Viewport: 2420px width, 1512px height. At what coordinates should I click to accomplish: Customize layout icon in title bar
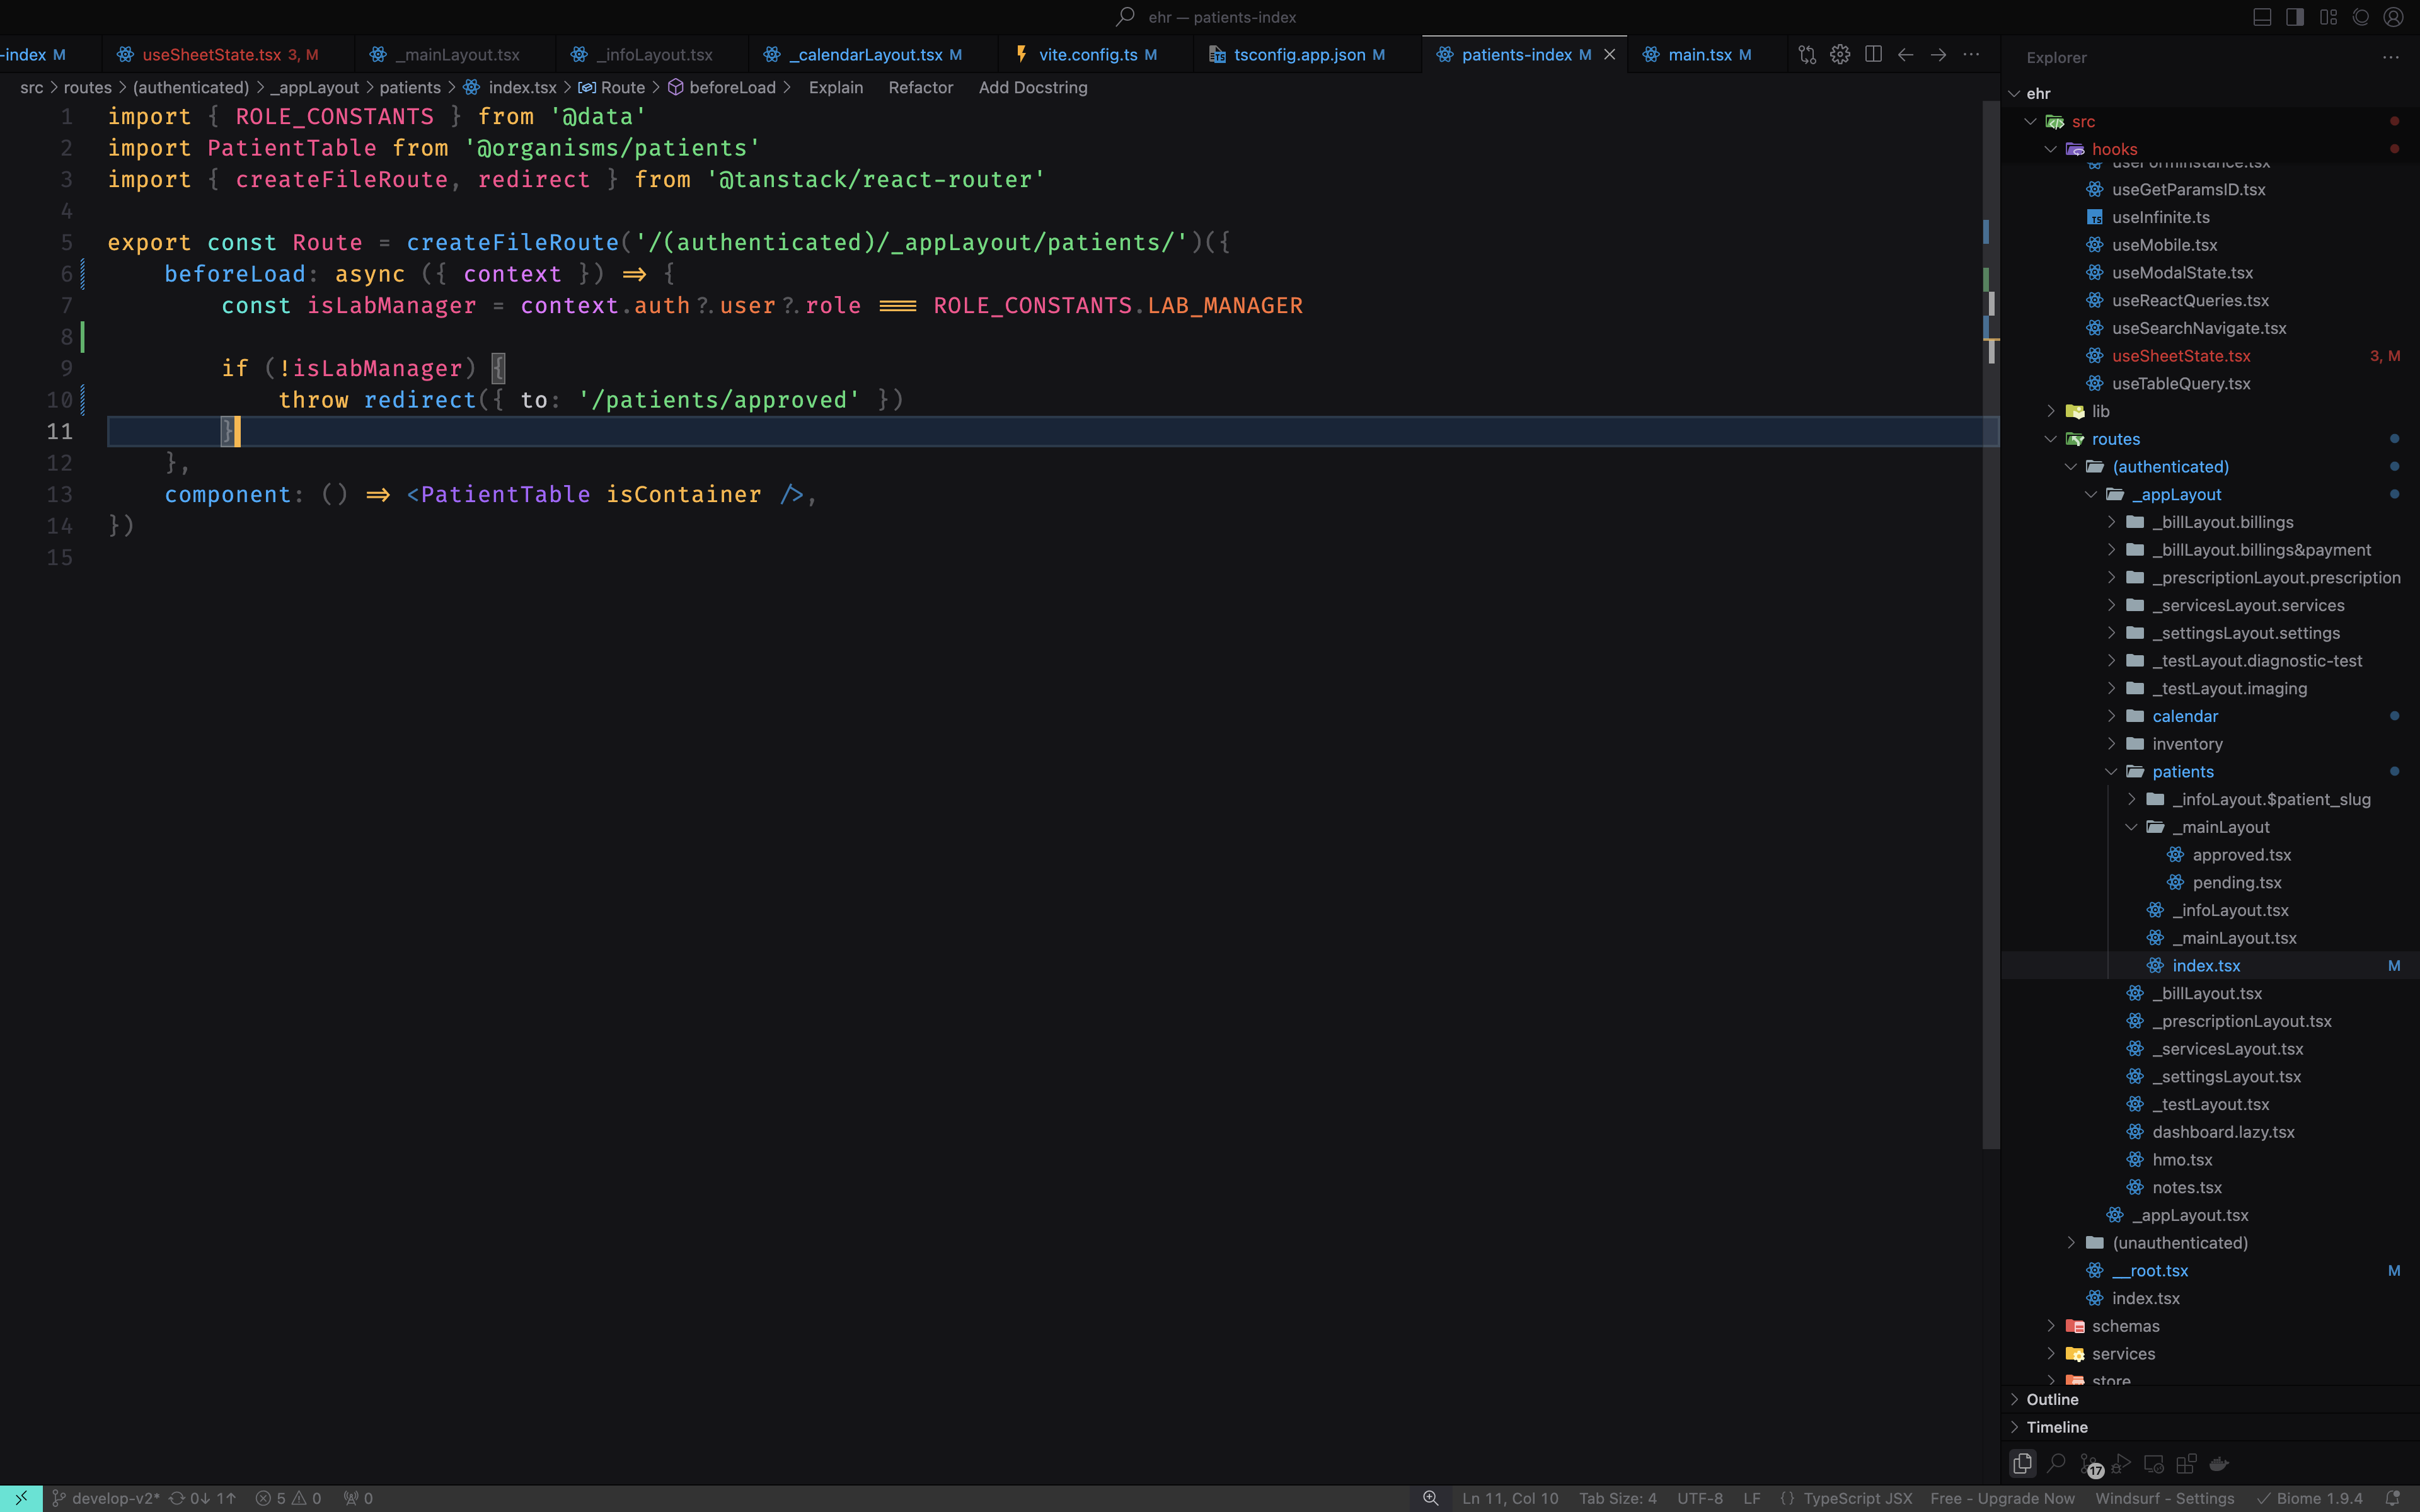(x=2329, y=17)
